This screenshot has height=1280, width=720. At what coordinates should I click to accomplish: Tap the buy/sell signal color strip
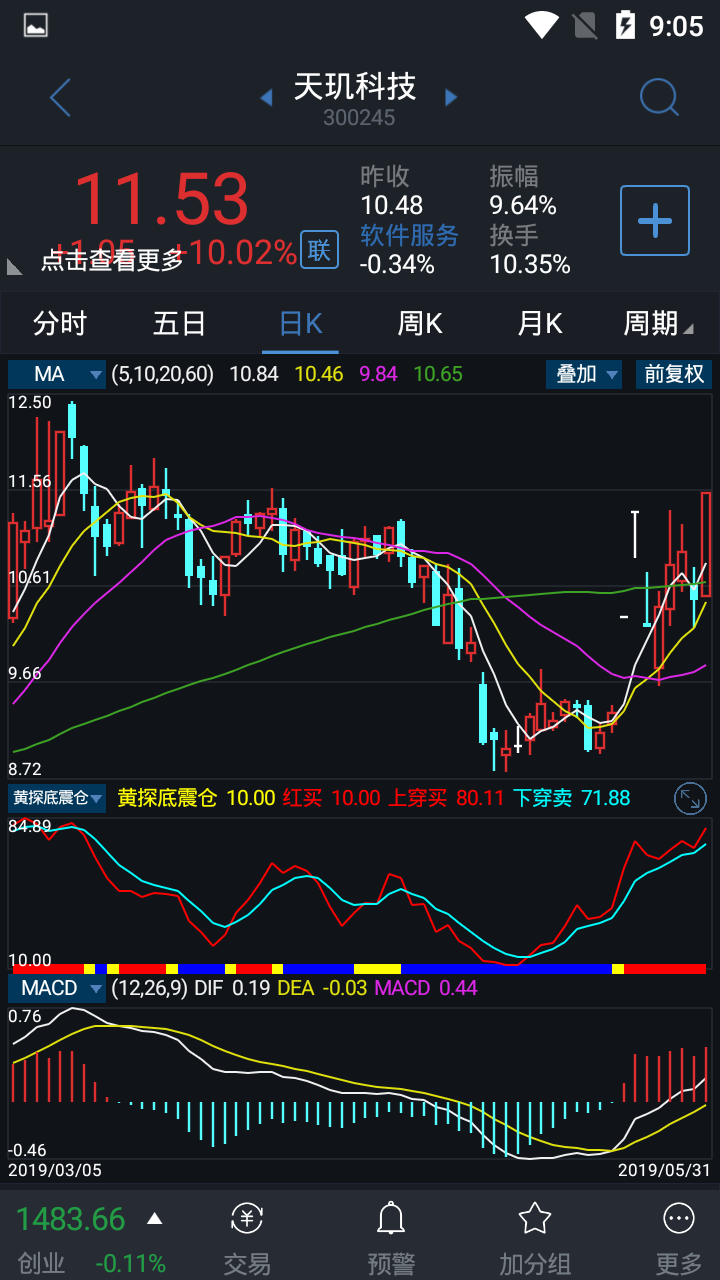359,968
